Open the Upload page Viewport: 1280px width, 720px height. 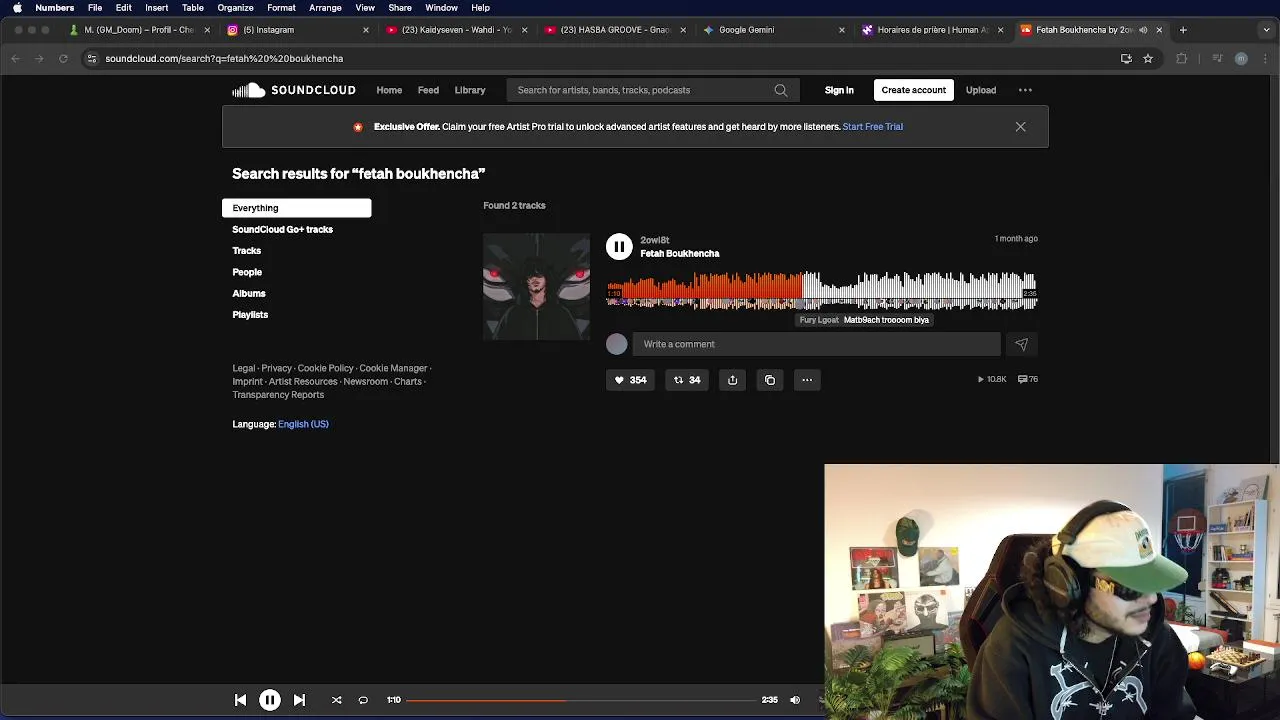click(981, 90)
